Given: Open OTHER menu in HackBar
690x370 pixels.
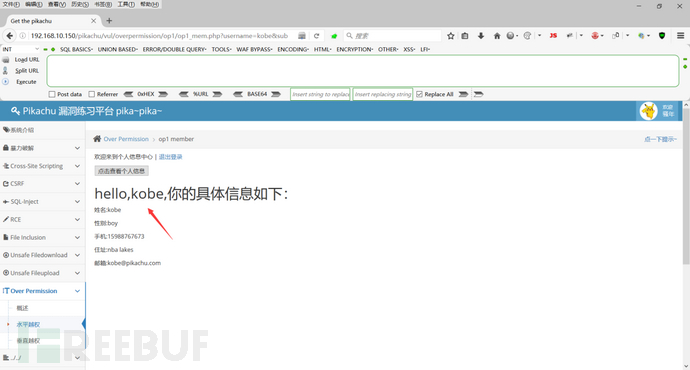Looking at the screenshot, I should 388,49.
